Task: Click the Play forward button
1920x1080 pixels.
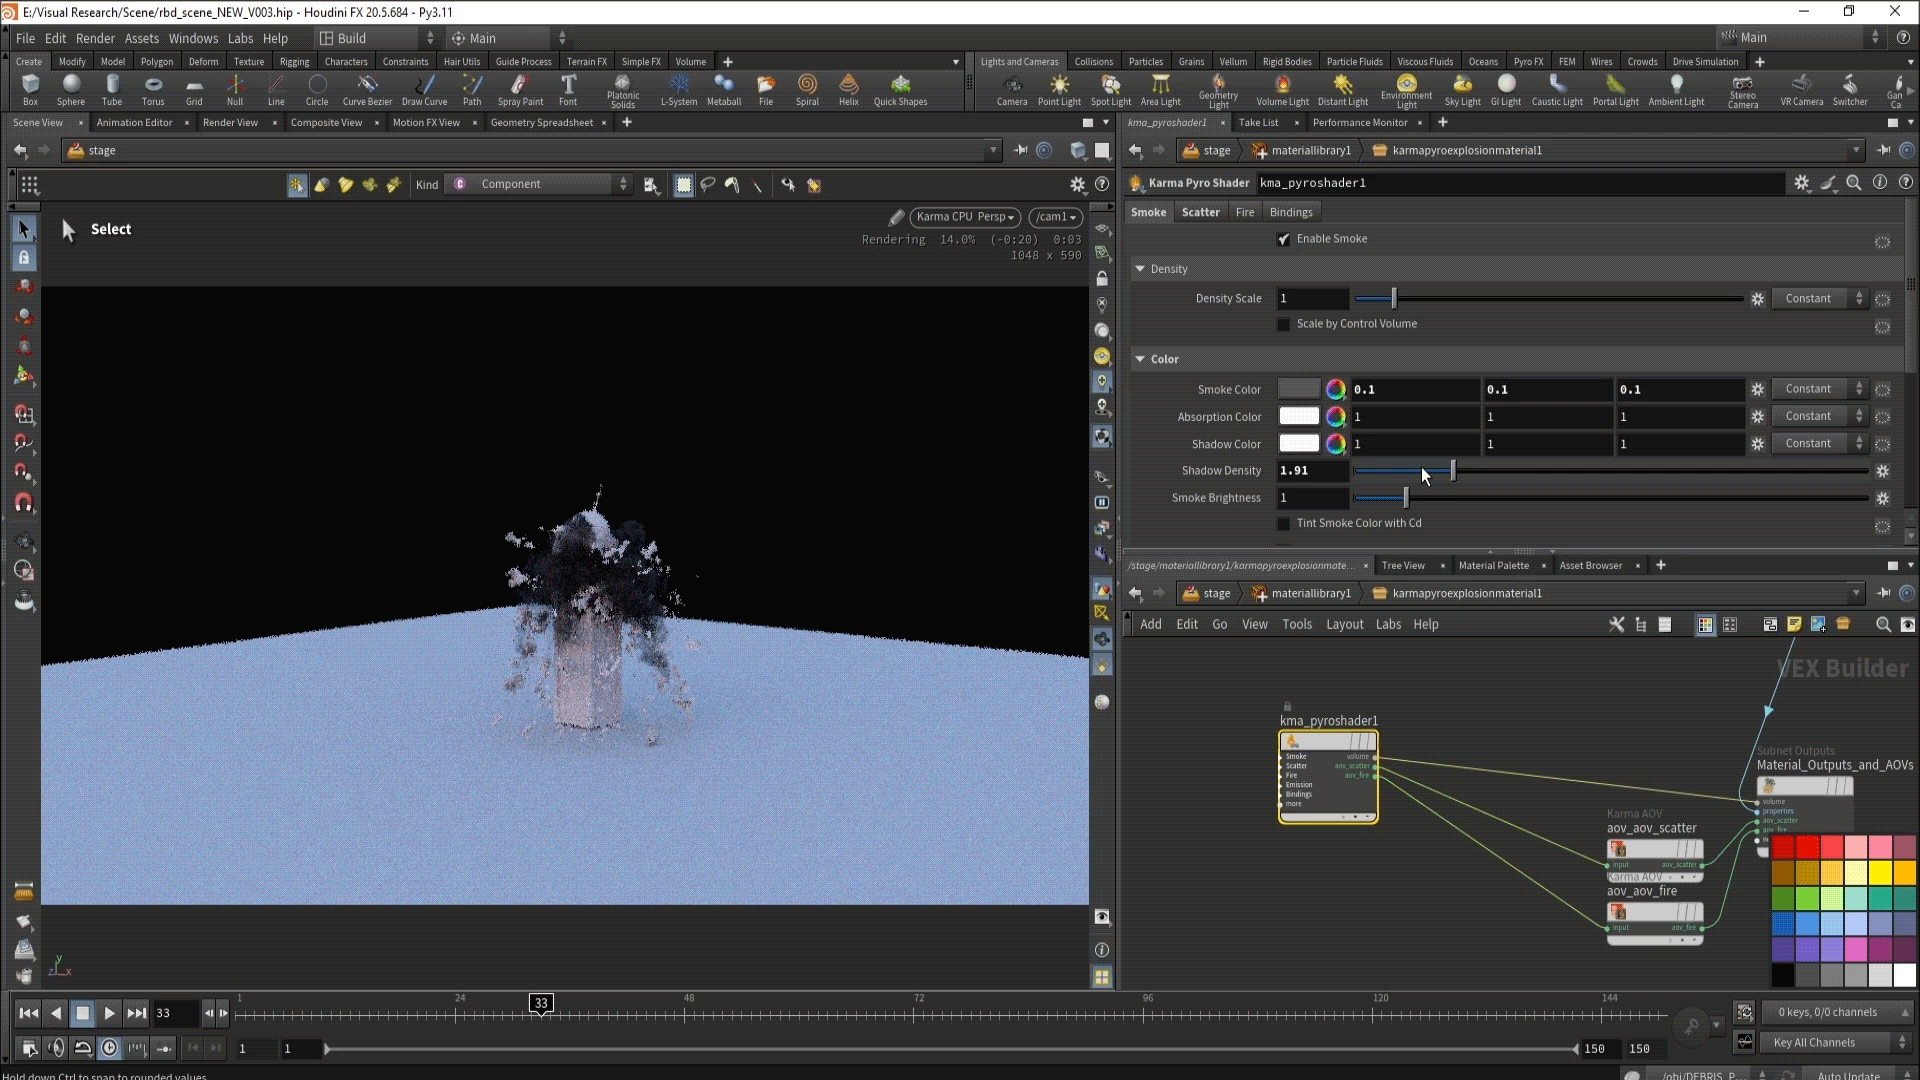Action: point(109,1013)
